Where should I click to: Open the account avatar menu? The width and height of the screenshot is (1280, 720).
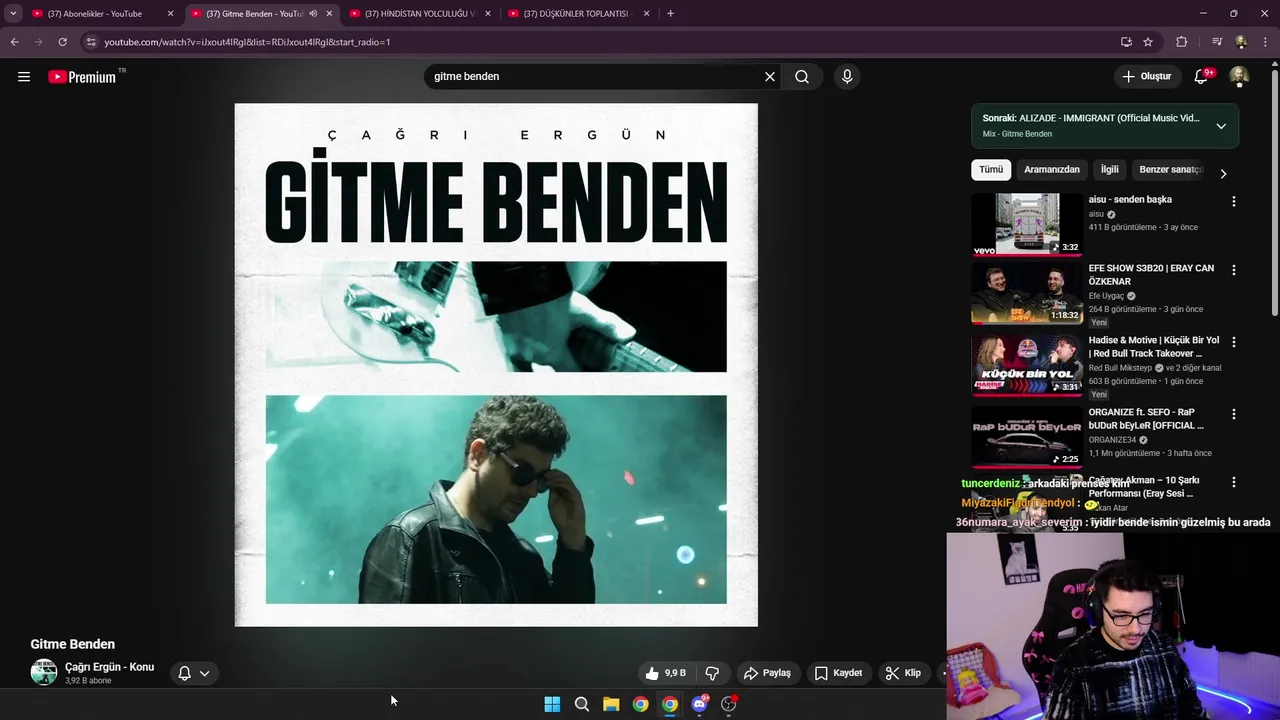[1239, 76]
